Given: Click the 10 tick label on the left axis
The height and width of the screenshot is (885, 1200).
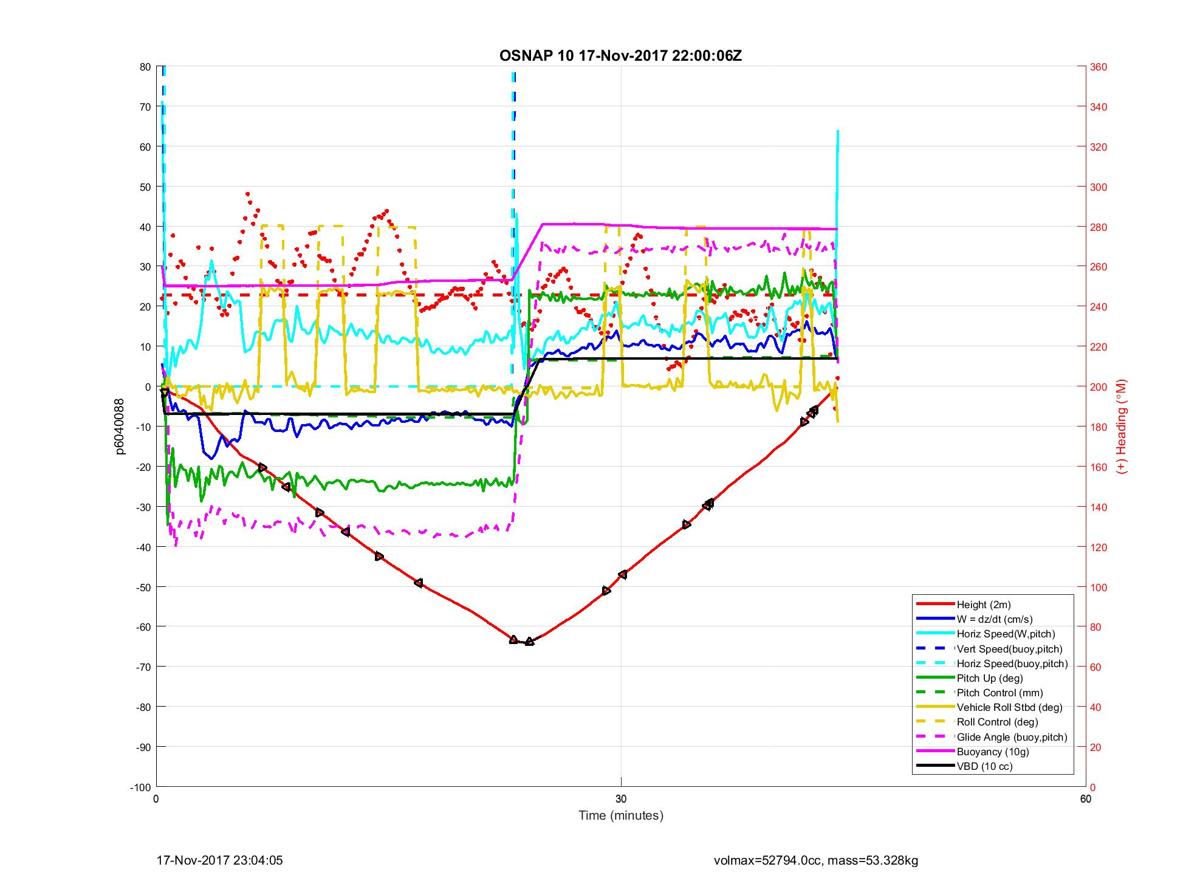Looking at the screenshot, I should pos(145,347).
